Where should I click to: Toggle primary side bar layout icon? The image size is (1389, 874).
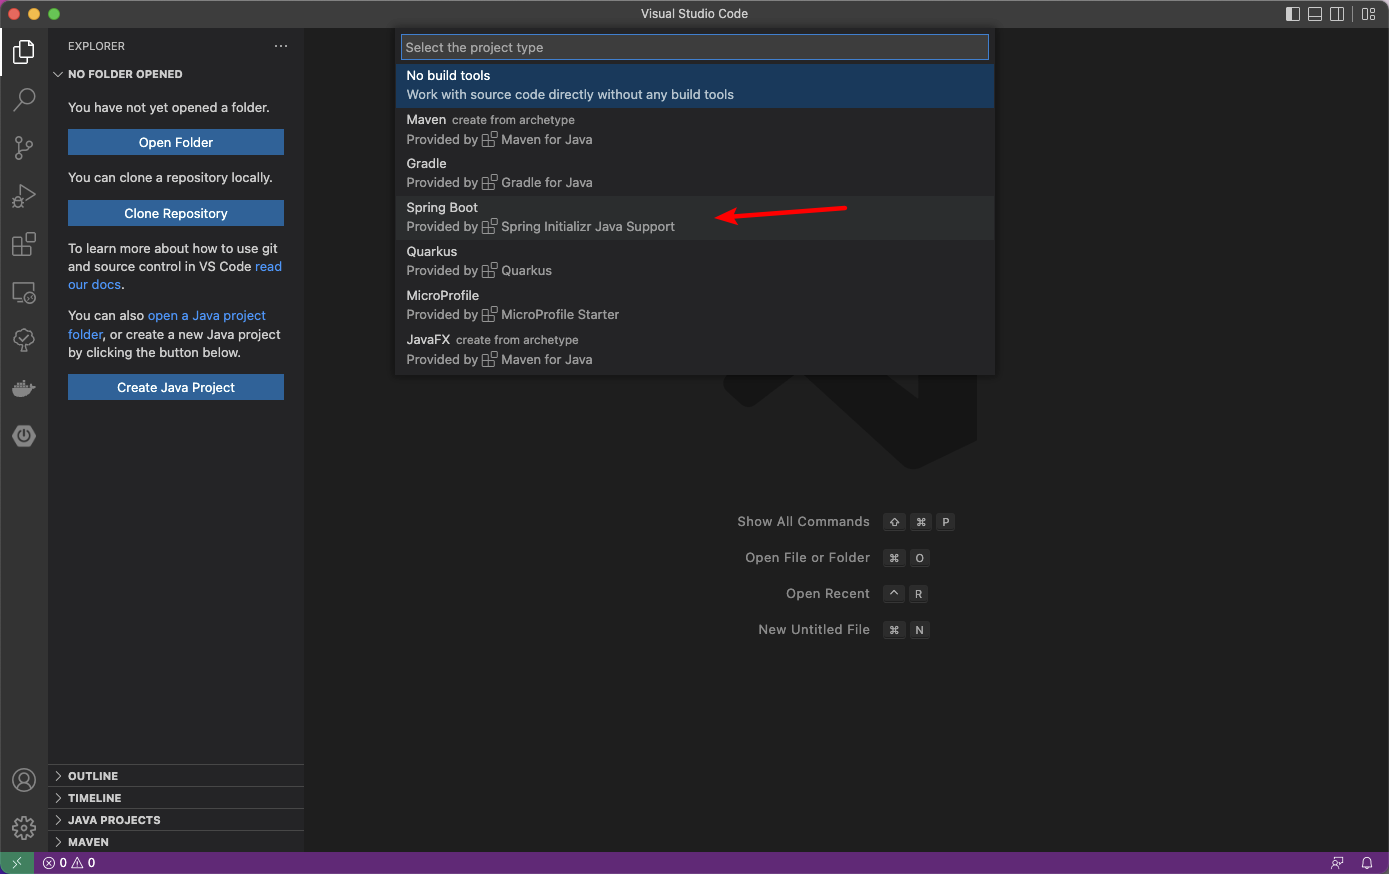(1293, 14)
